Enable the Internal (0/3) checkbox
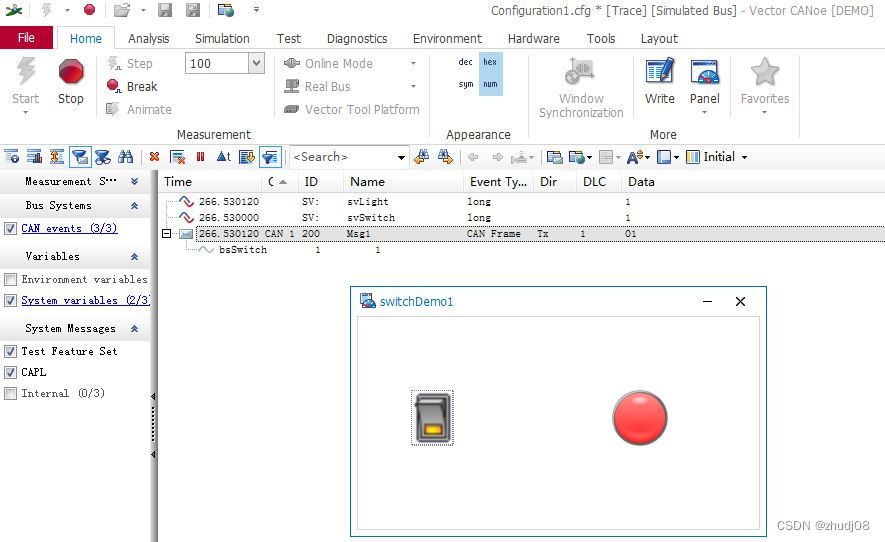Screen dimensions: 885x542 click(10, 394)
